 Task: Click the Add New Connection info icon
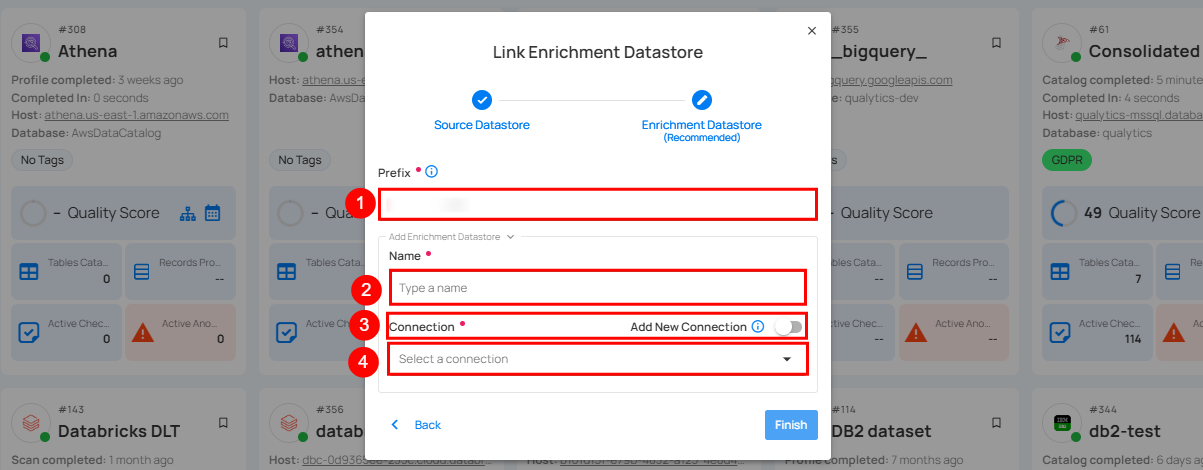point(758,327)
